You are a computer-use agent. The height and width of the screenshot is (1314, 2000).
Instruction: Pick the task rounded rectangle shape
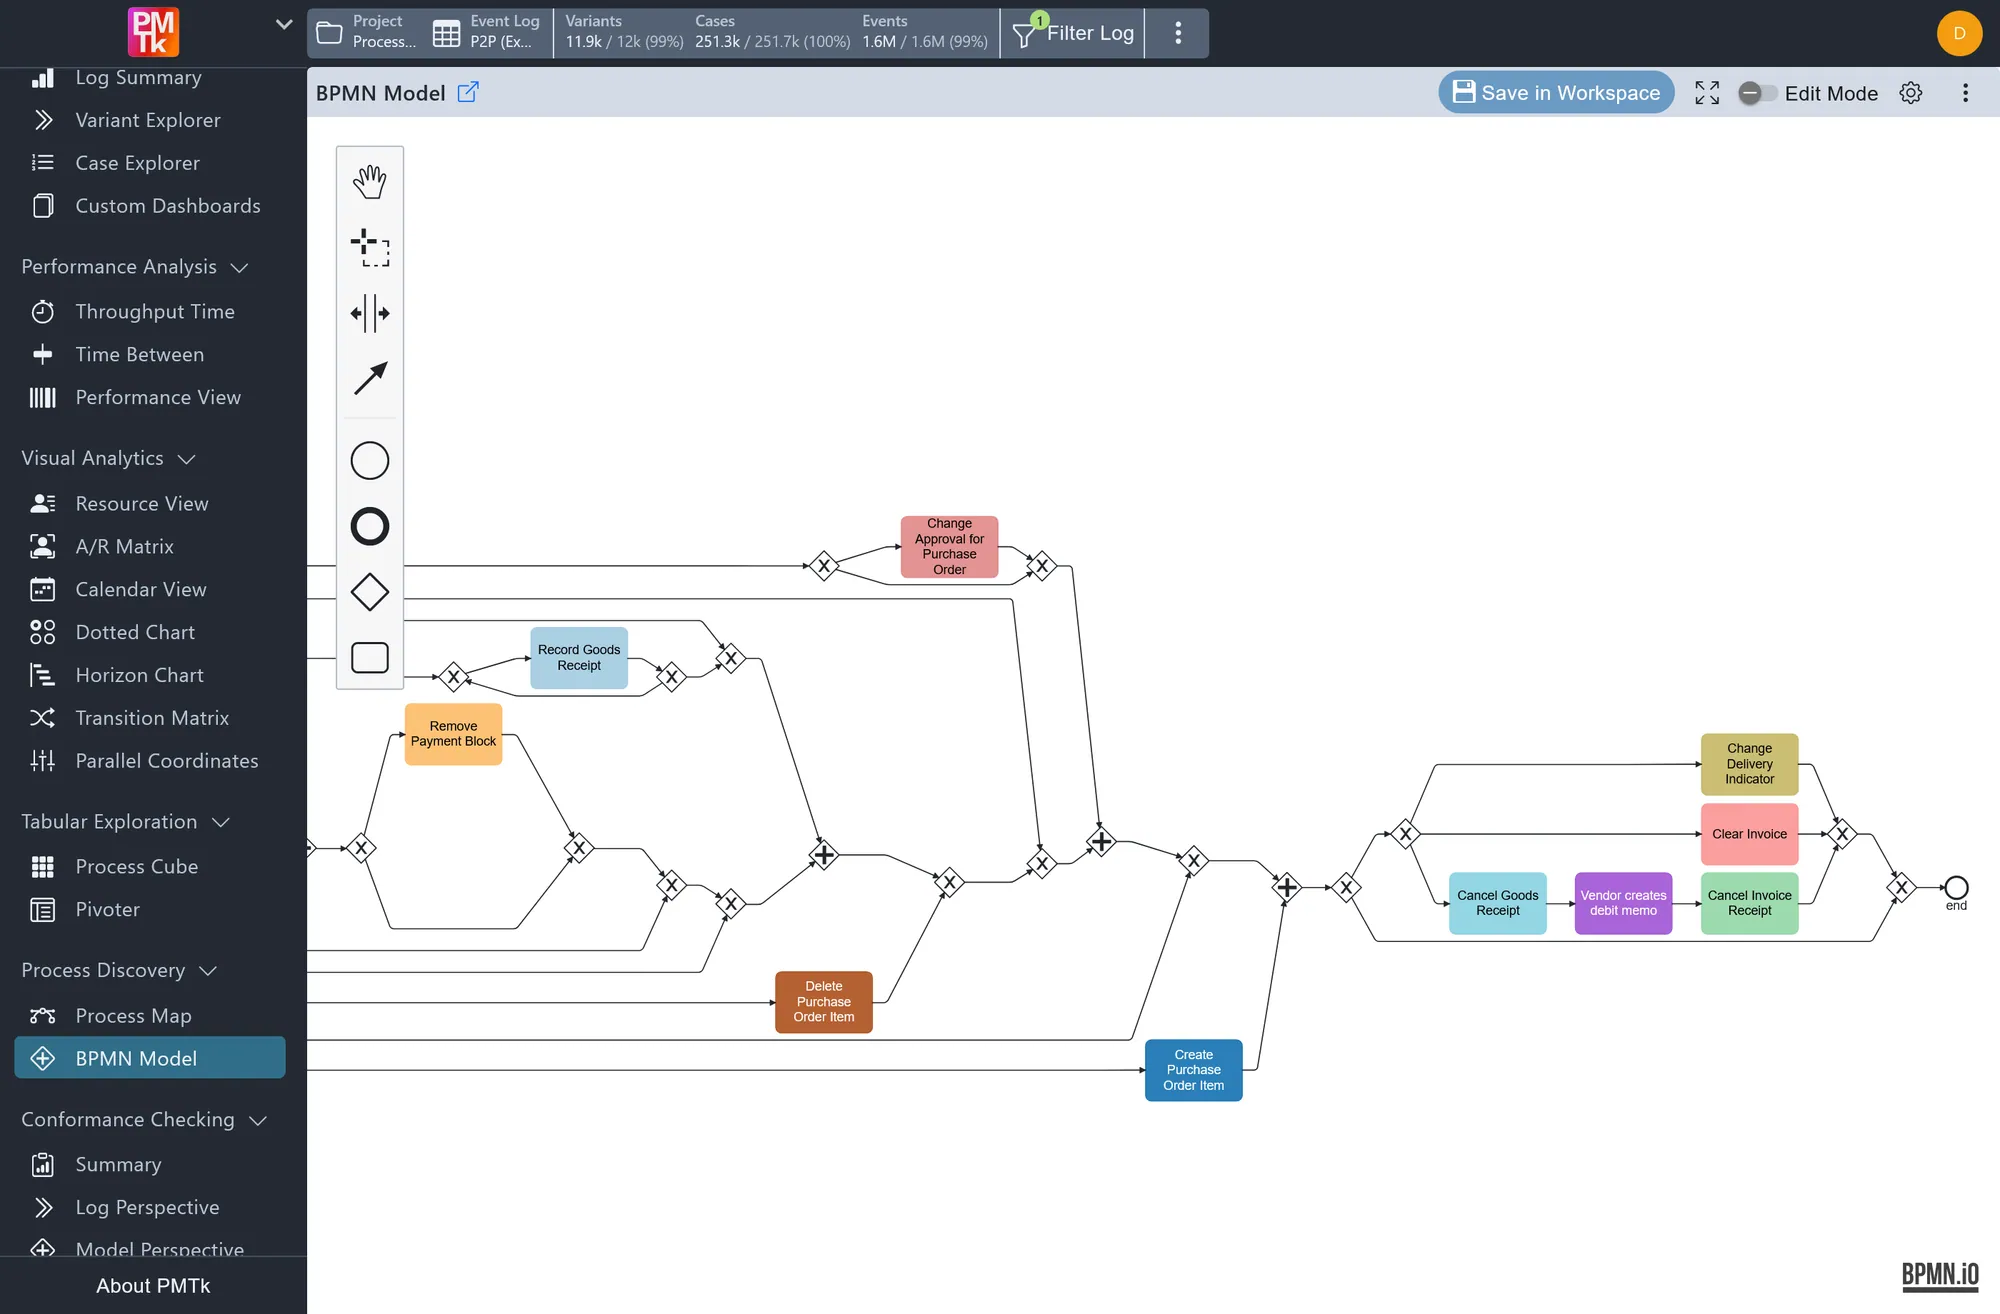370,657
